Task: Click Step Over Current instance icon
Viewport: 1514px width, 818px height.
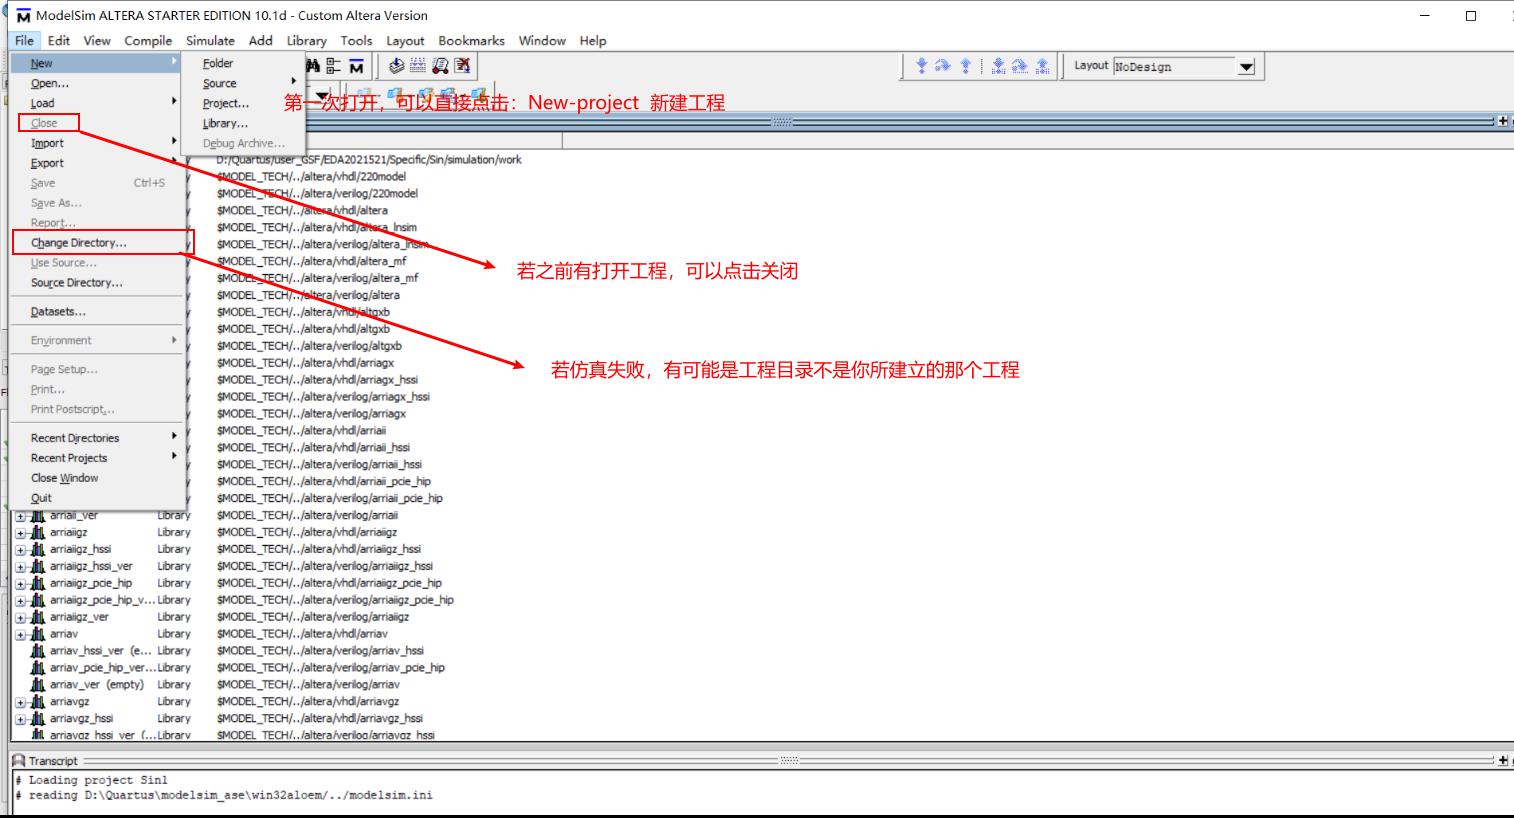Action: 1019,66
